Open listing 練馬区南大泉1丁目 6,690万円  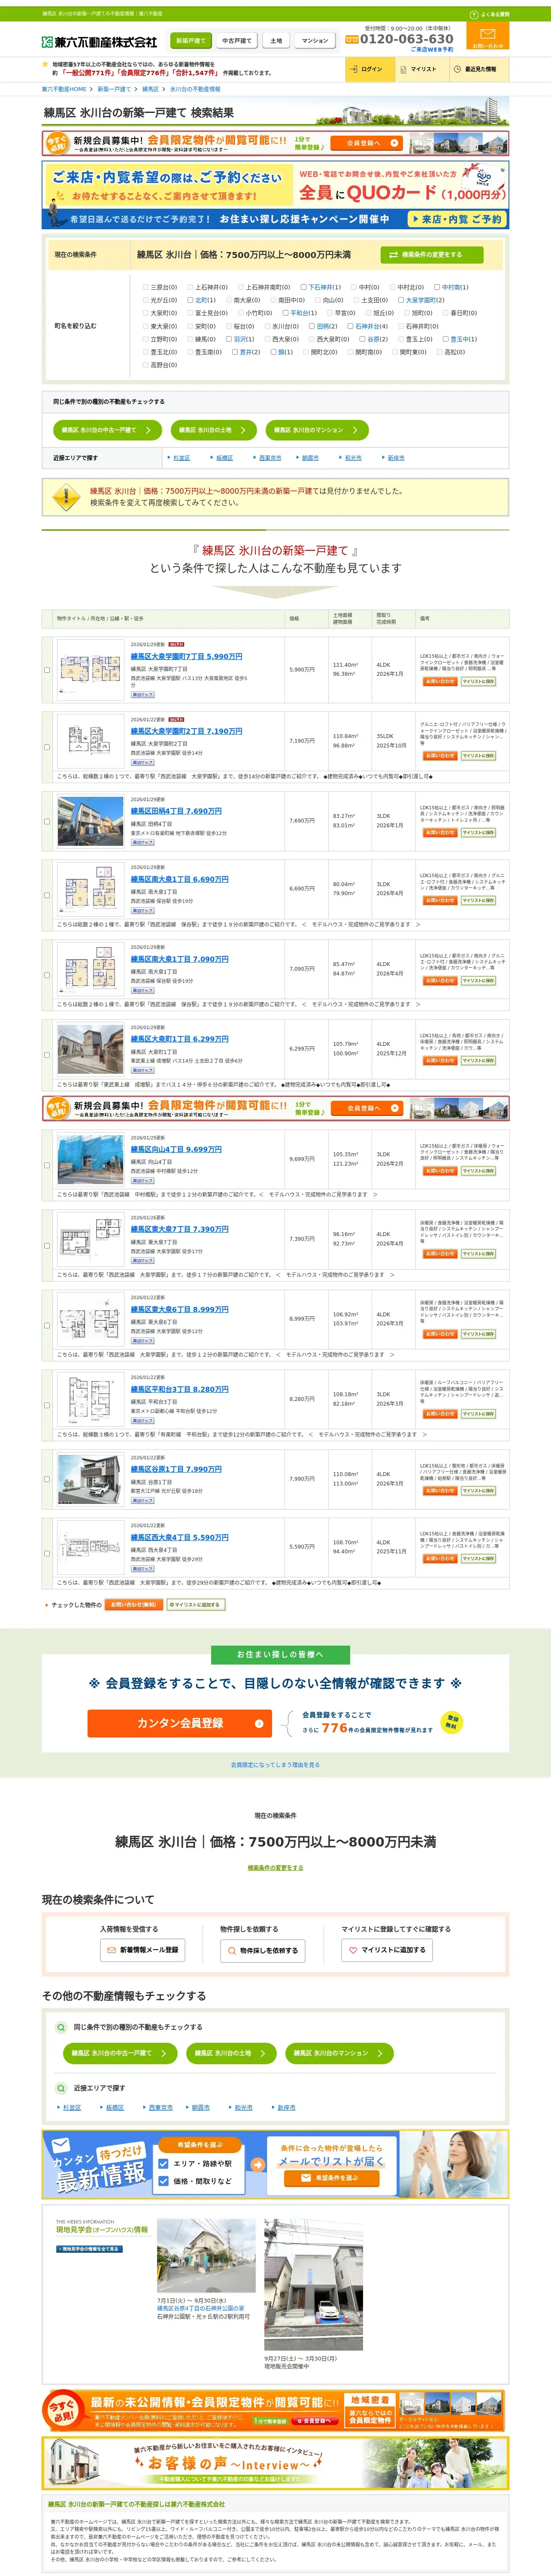point(179,879)
